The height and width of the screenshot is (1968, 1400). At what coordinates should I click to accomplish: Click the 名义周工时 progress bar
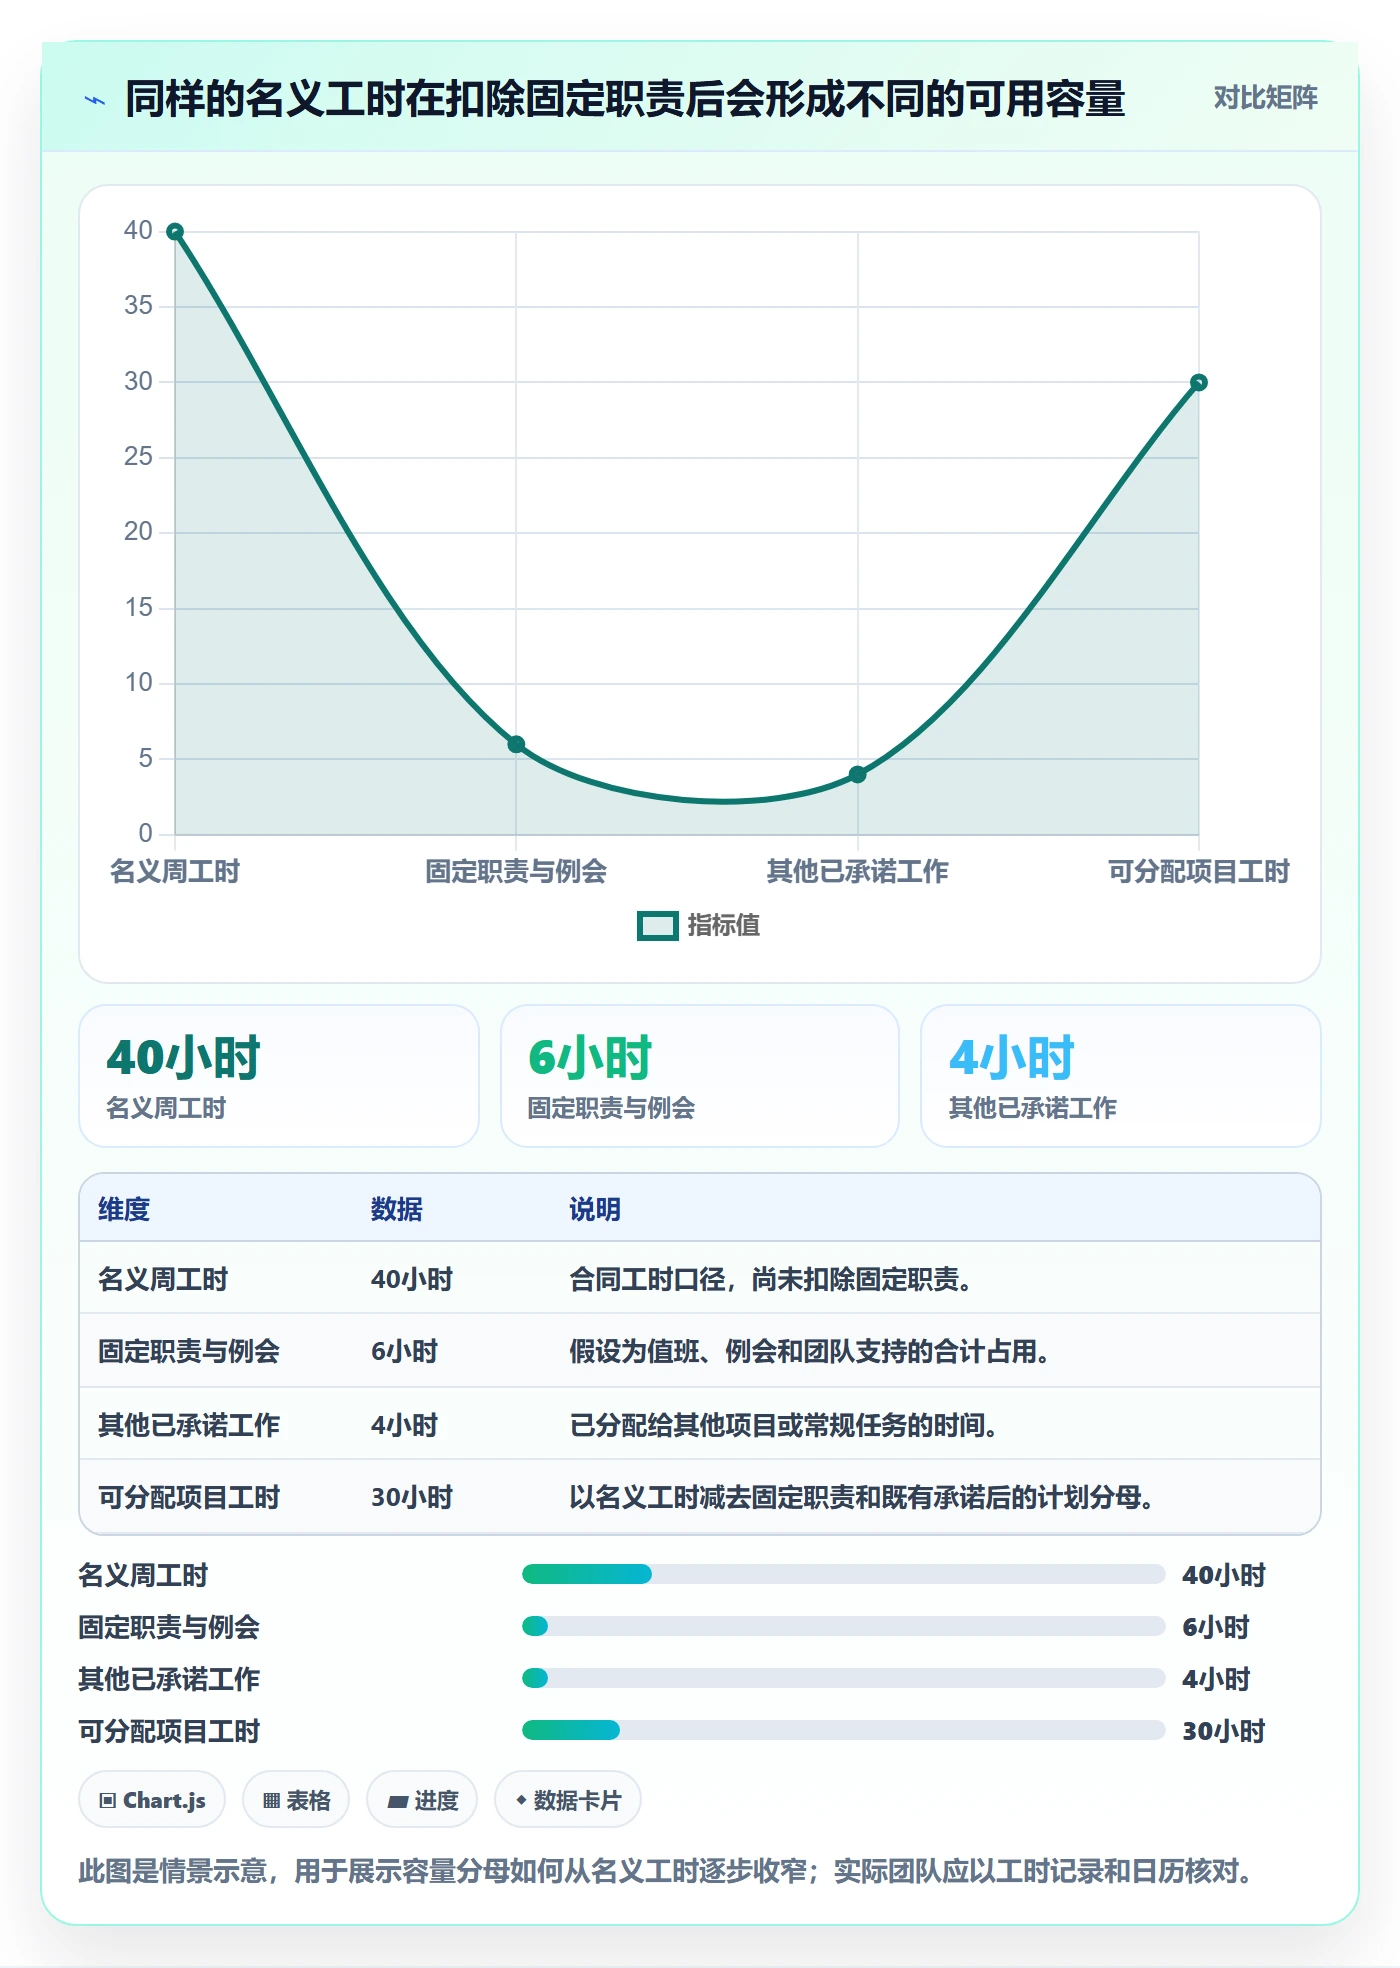843,1575
